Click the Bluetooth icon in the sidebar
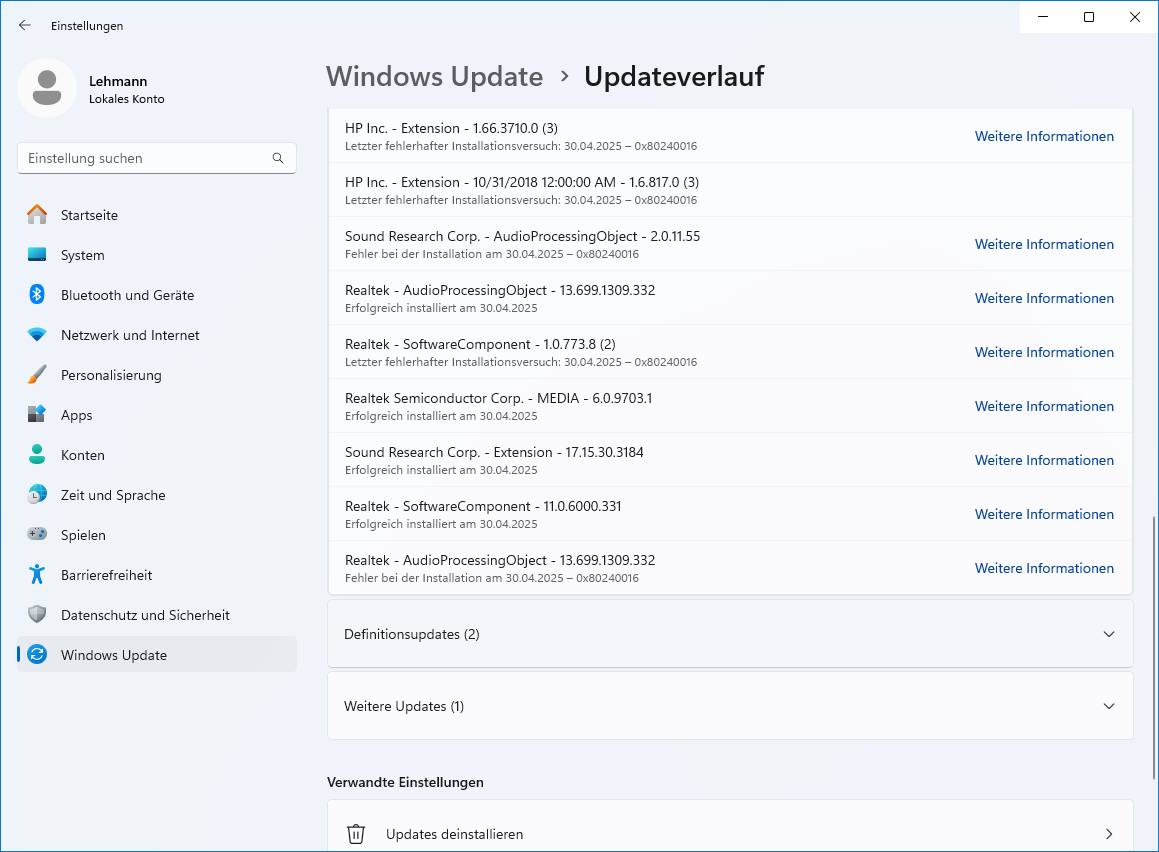Image resolution: width=1159 pixels, height=852 pixels. 37,295
